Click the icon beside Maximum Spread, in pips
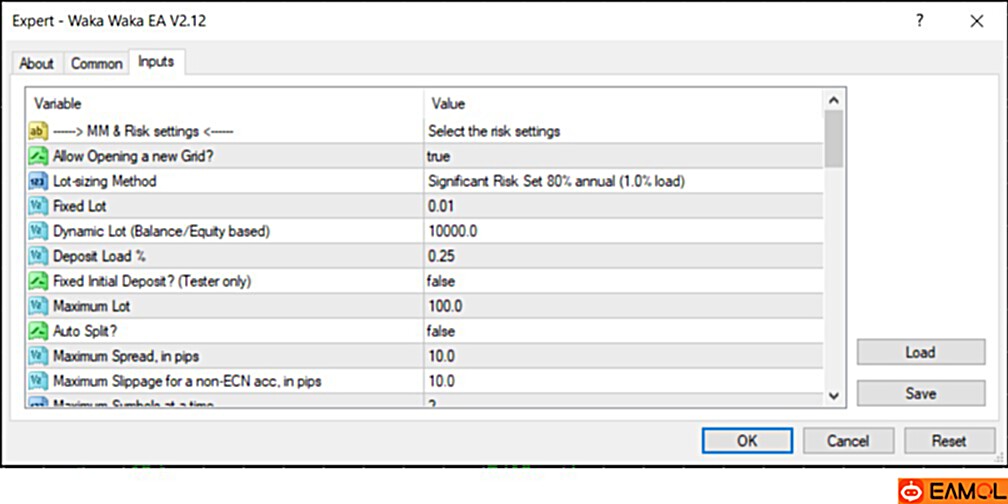This screenshot has height=504, width=1008. pyautogui.click(x=39, y=356)
